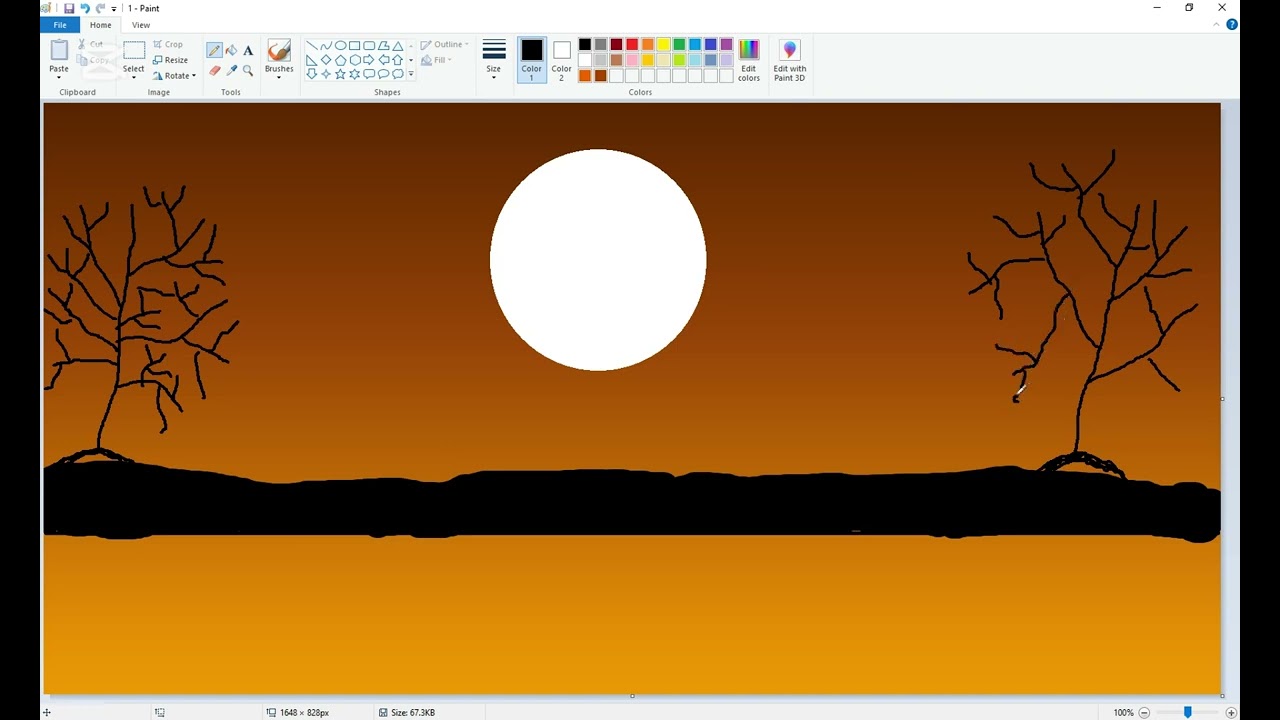Click the Save icon in title bar

click(69, 8)
